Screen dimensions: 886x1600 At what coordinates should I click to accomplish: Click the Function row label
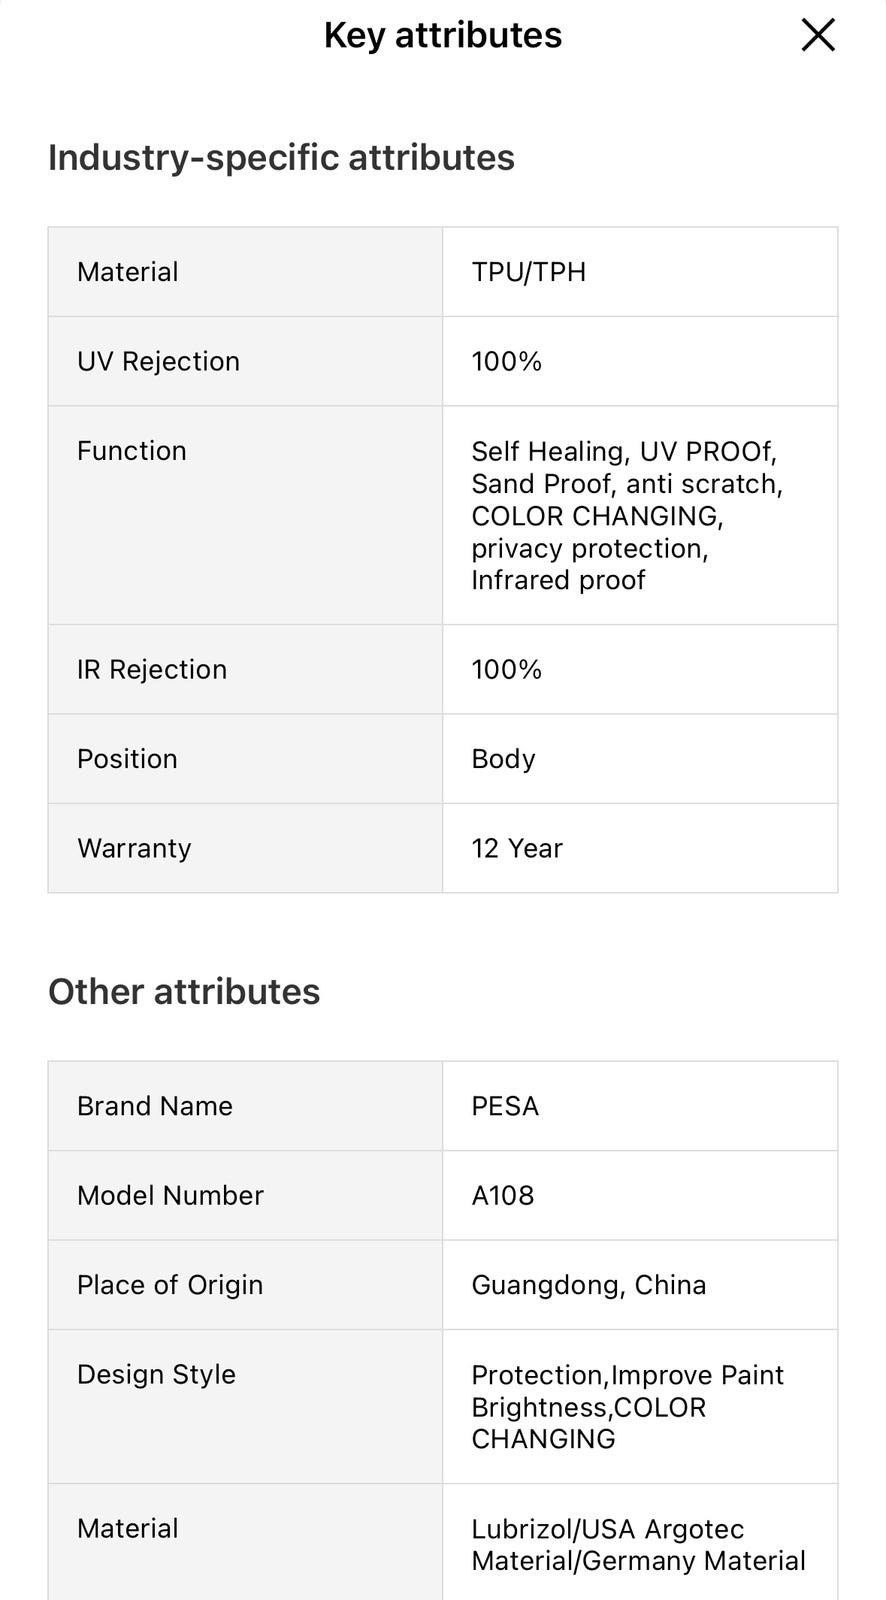132,451
